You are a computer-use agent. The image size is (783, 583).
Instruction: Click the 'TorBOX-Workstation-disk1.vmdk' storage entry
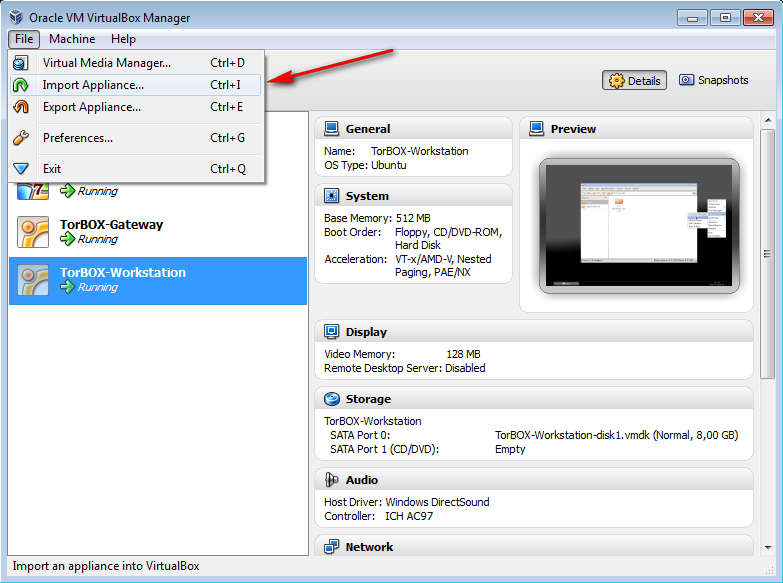616,435
